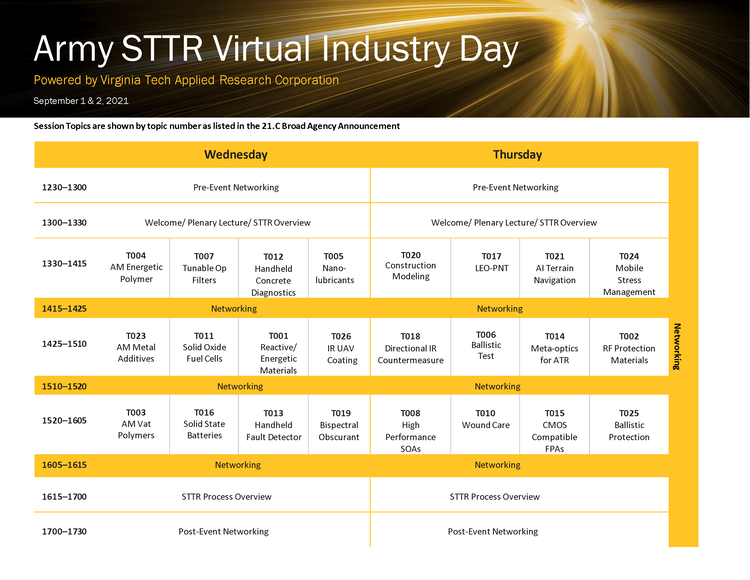This screenshot has width=750, height=580.
Task: Click the T023 AM Metal Additives session
Action: (x=136, y=347)
